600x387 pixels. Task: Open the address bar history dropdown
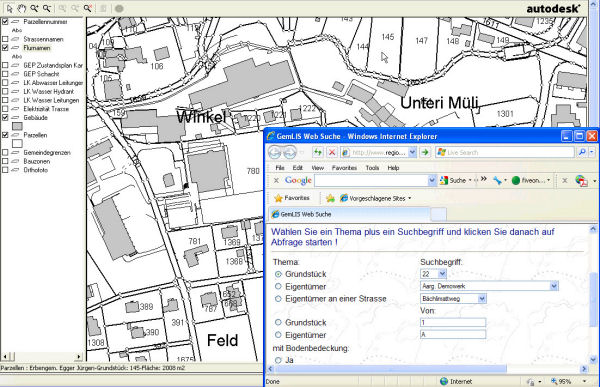pos(412,152)
